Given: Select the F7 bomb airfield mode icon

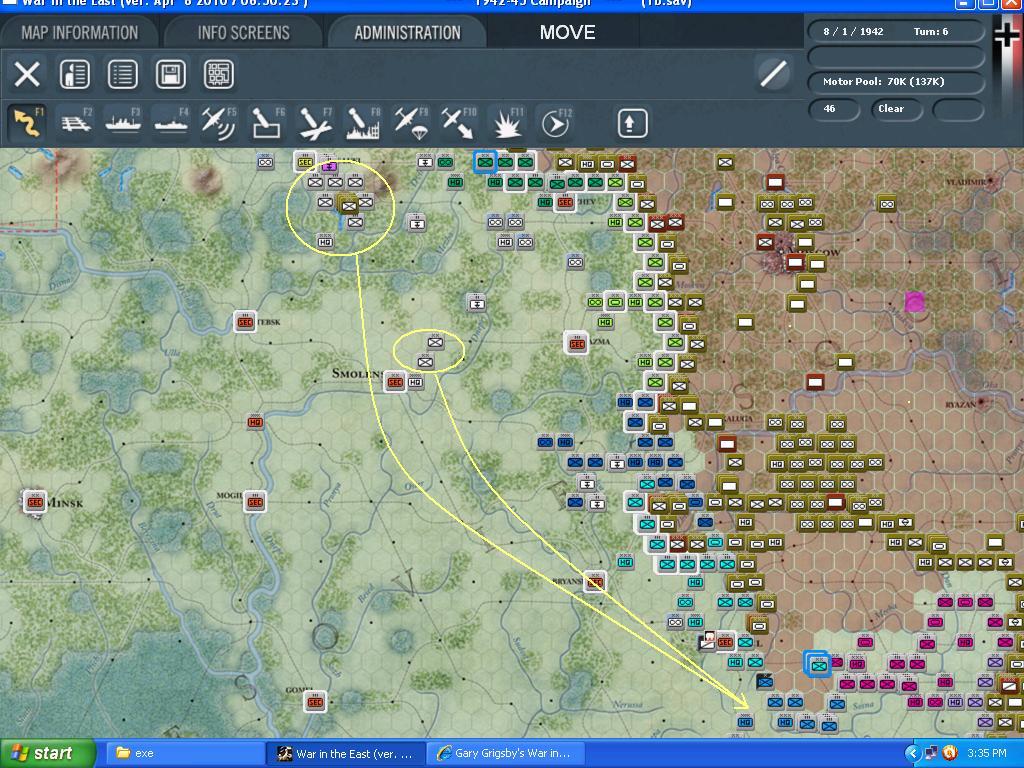Looking at the screenshot, I should click(x=315, y=123).
